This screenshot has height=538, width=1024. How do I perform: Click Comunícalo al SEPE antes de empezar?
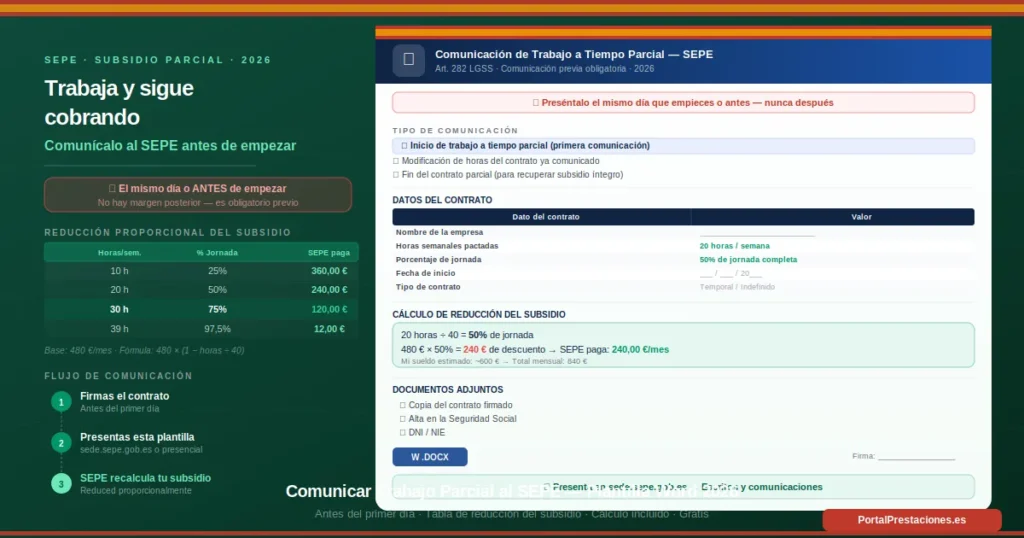point(170,146)
